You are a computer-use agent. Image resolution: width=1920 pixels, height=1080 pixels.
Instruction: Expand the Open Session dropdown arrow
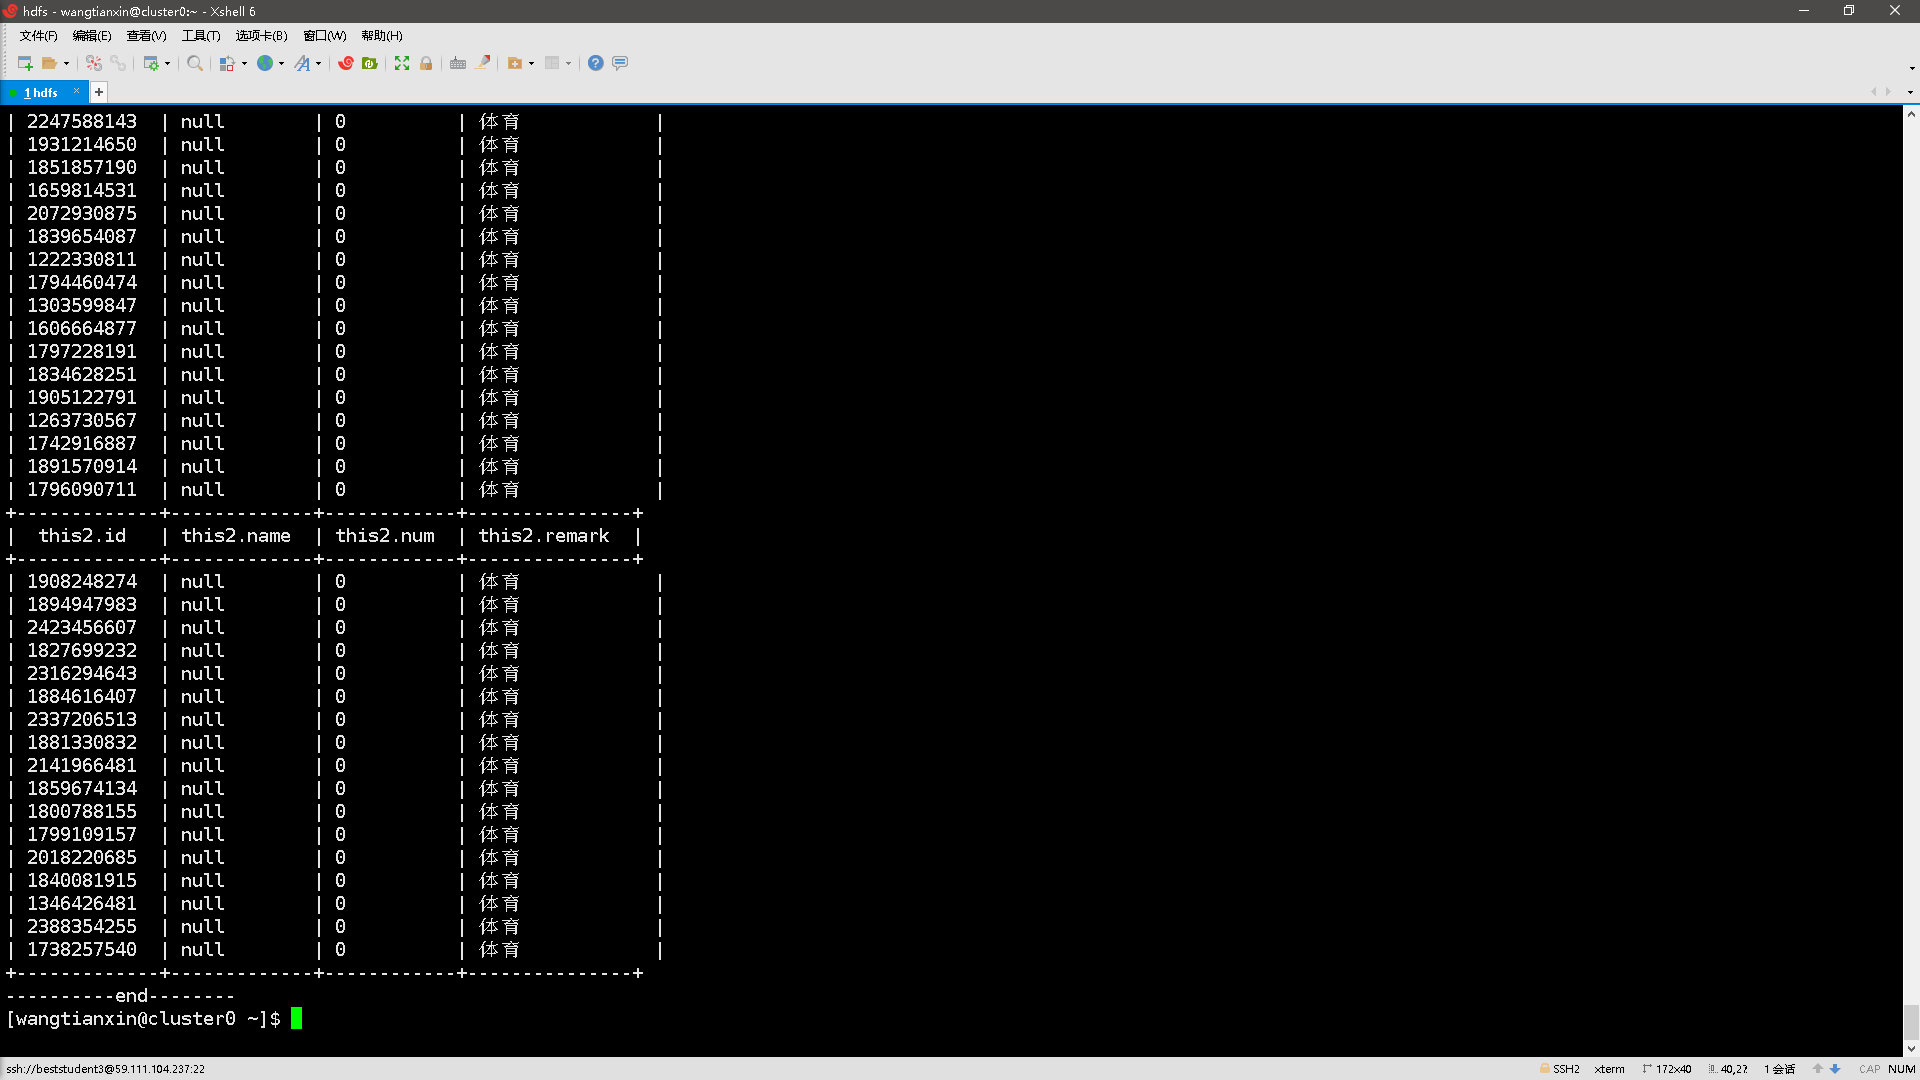(67, 63)
